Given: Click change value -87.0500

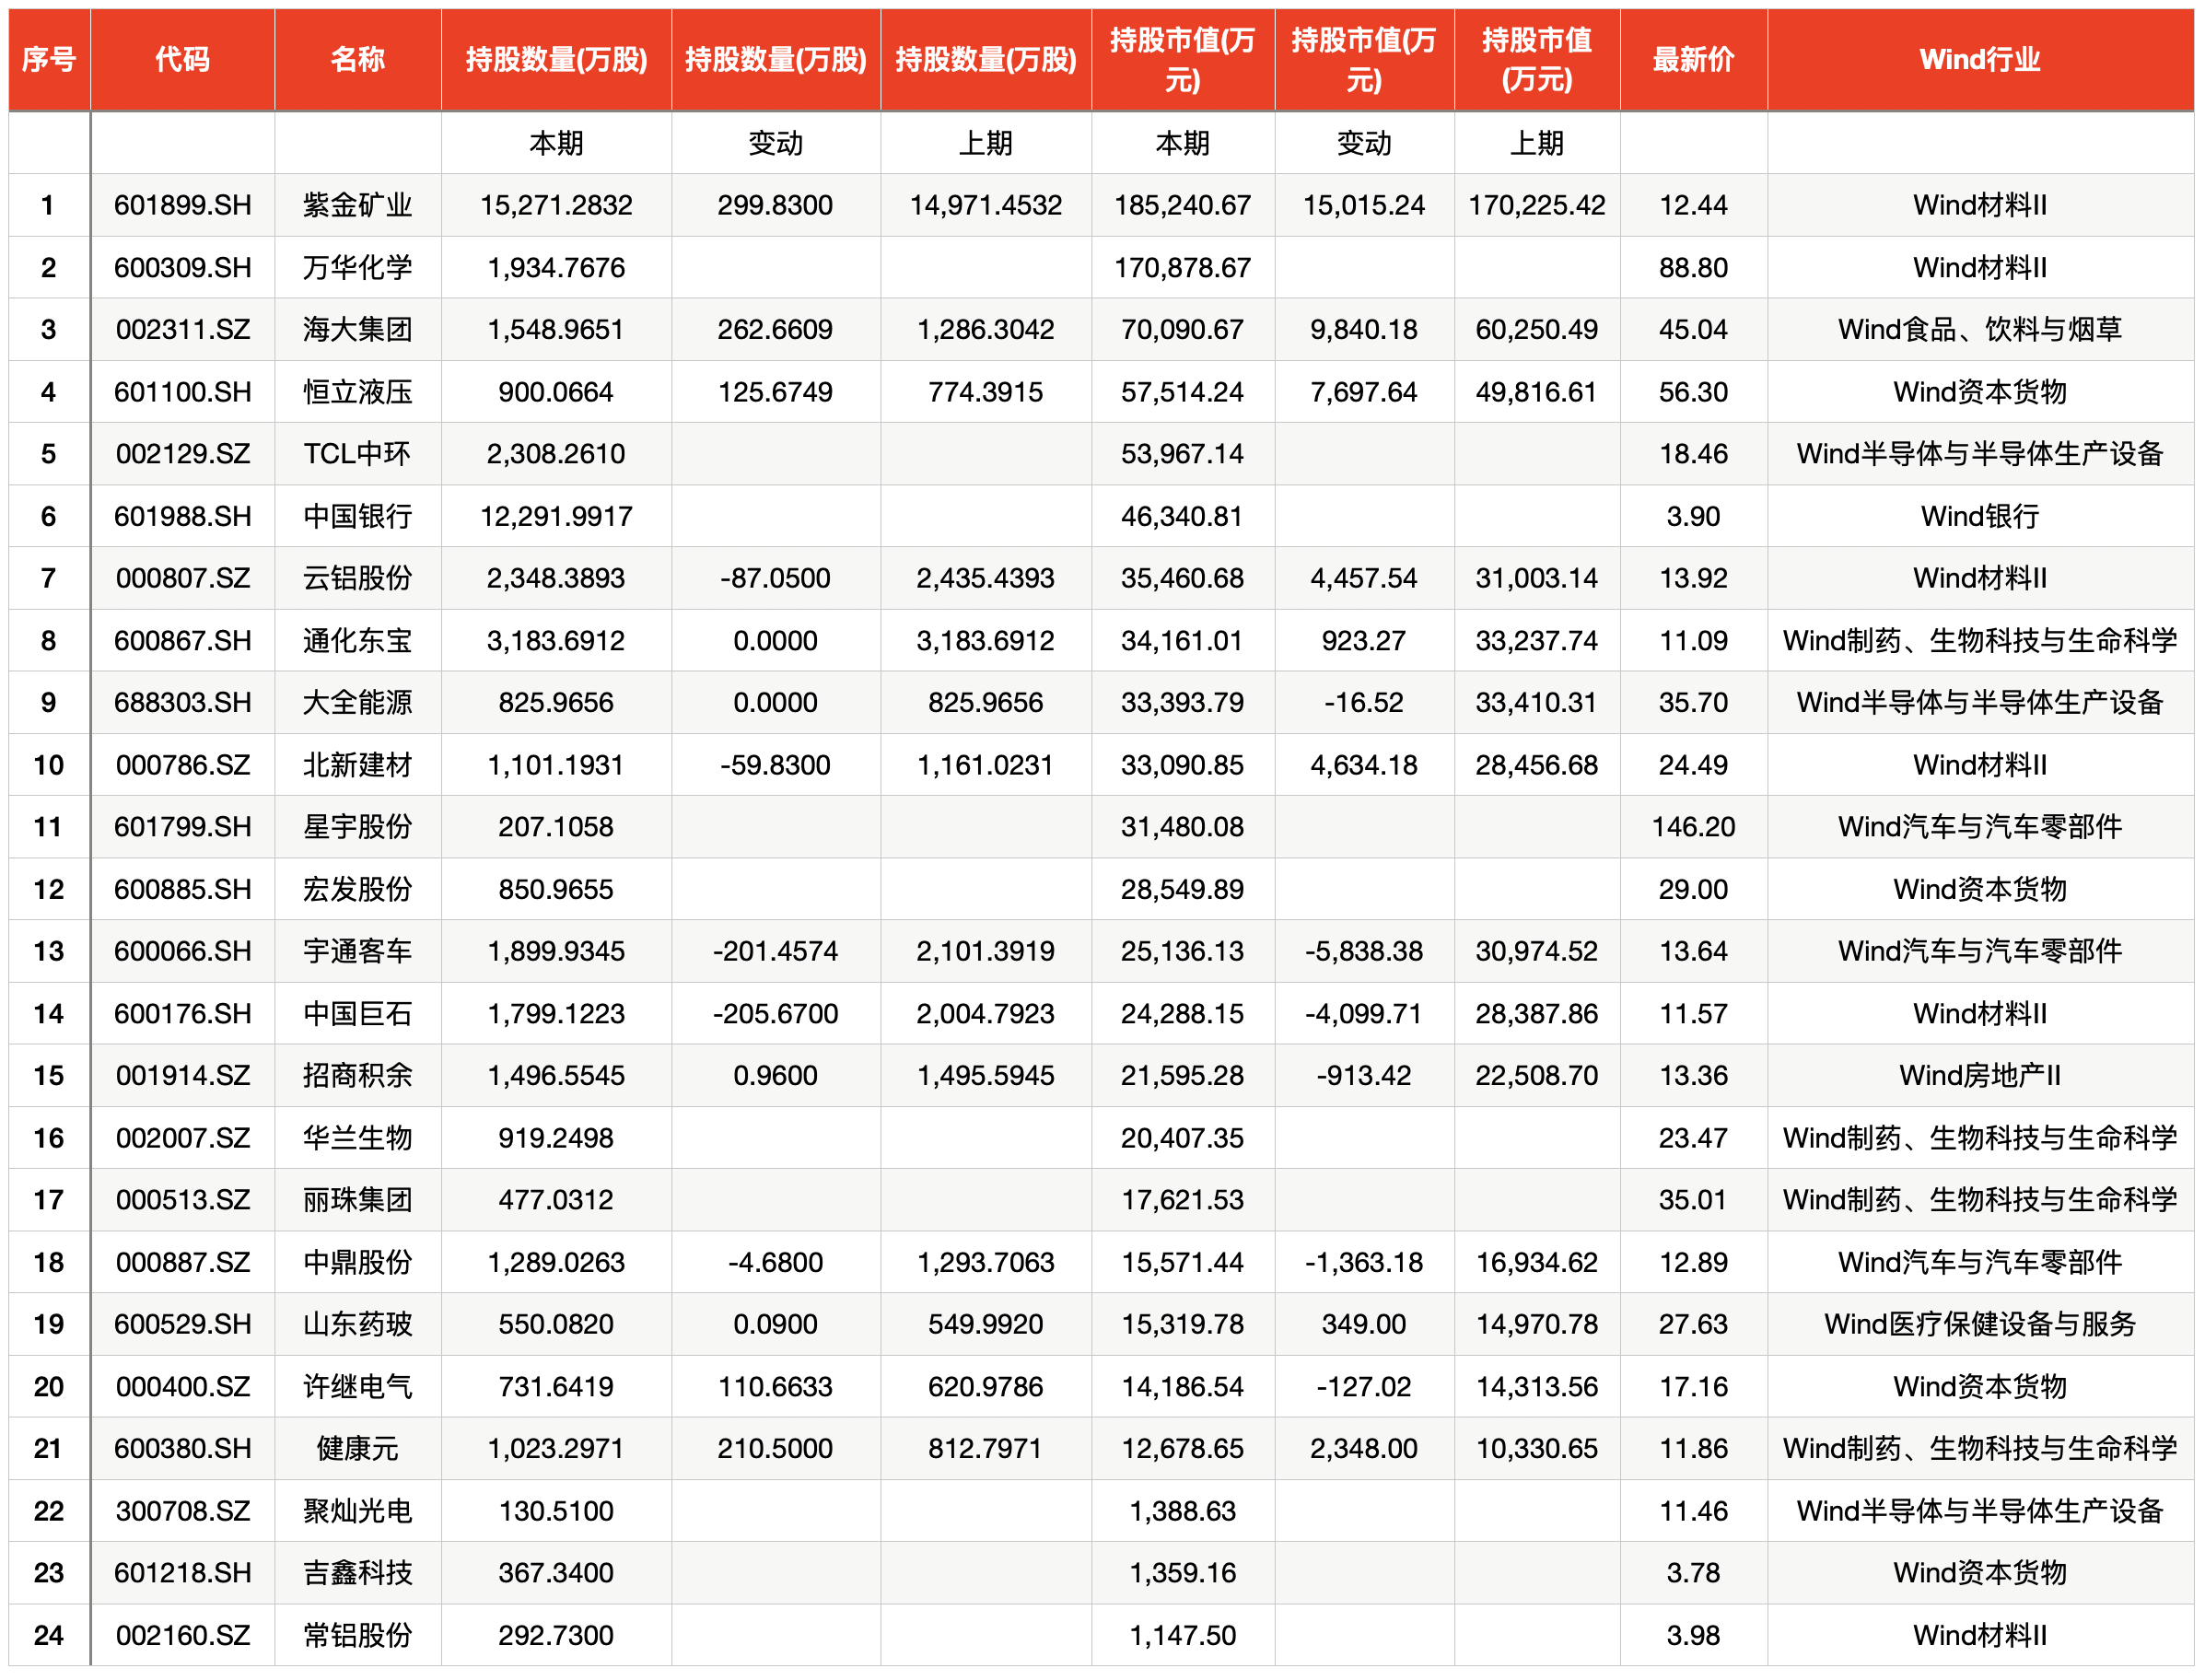Looking at the screenshot, I should (776, 579).
